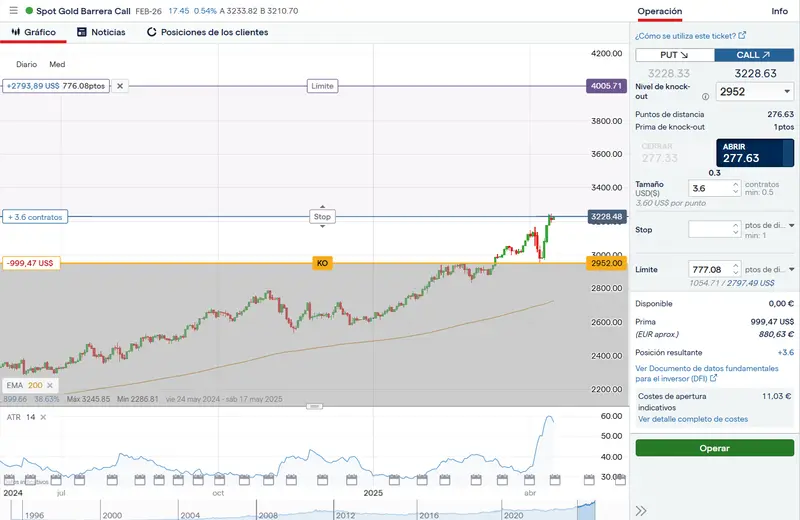Collapse the deal ticket with double-arrow icon
This screenshot has height=520, width=800.
click(x=641, y=510)
